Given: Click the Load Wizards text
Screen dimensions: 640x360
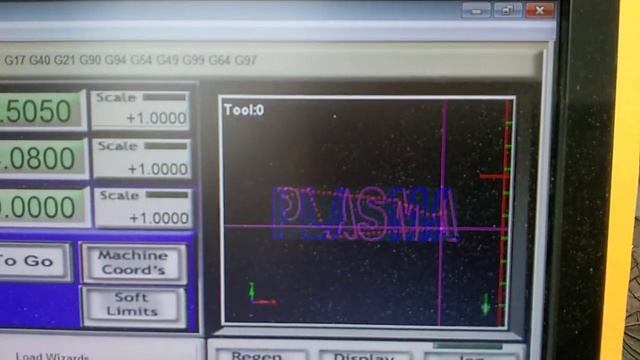Looking at the screenshot, I should pyautogui.click(x=52, y=356).
